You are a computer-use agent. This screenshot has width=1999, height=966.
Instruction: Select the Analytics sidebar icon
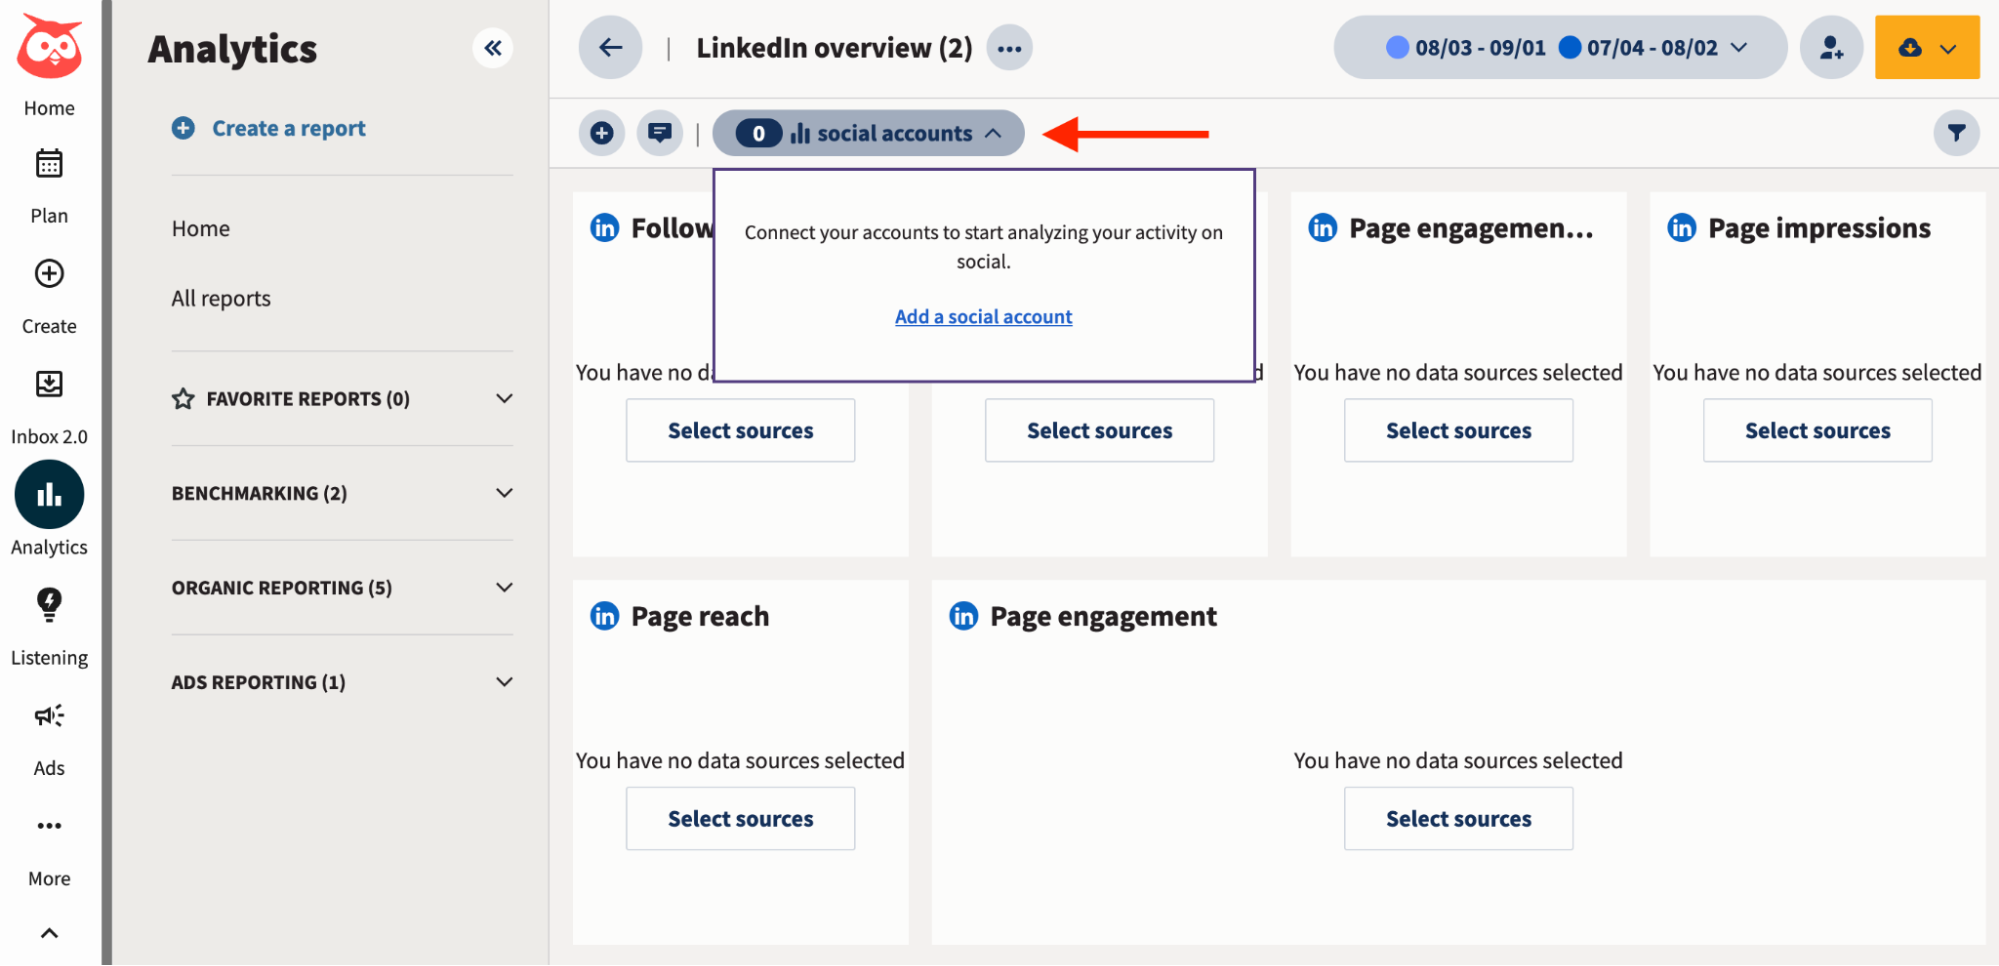pyautogui.click(x=48, y=493)
